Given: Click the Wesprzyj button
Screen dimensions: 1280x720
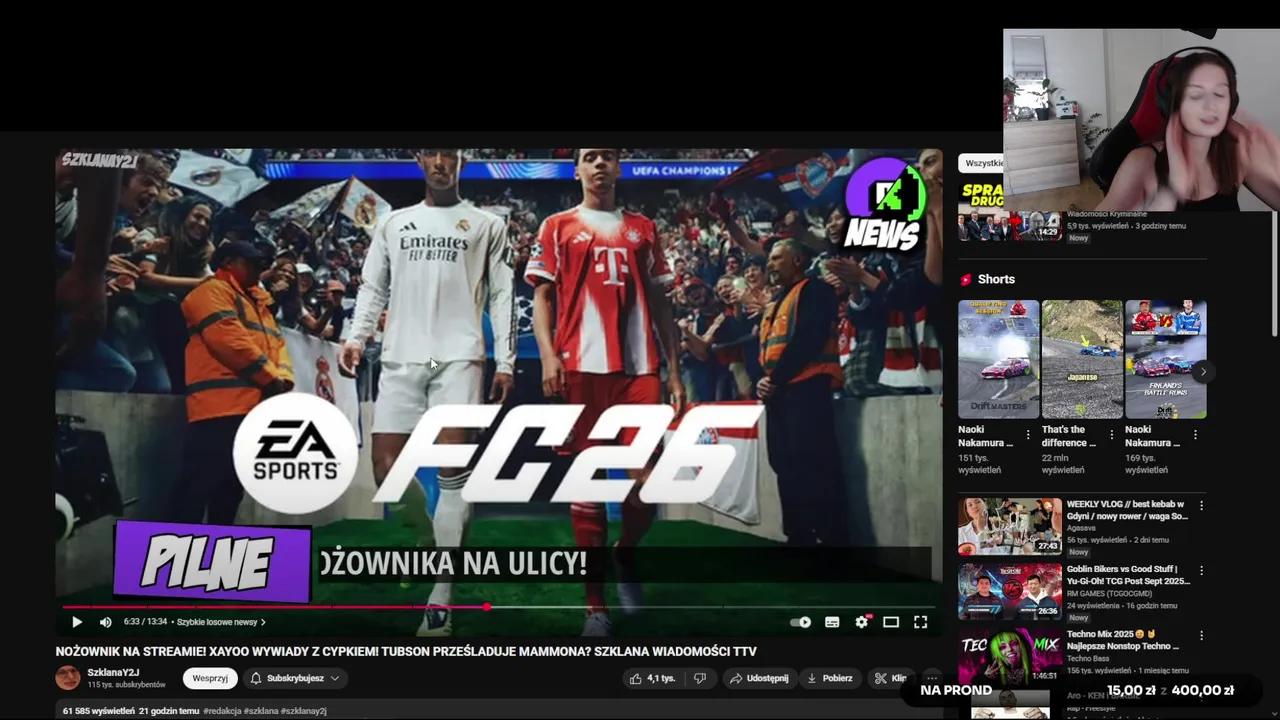Looking at the screenshot, I should [x=210, y=678].
